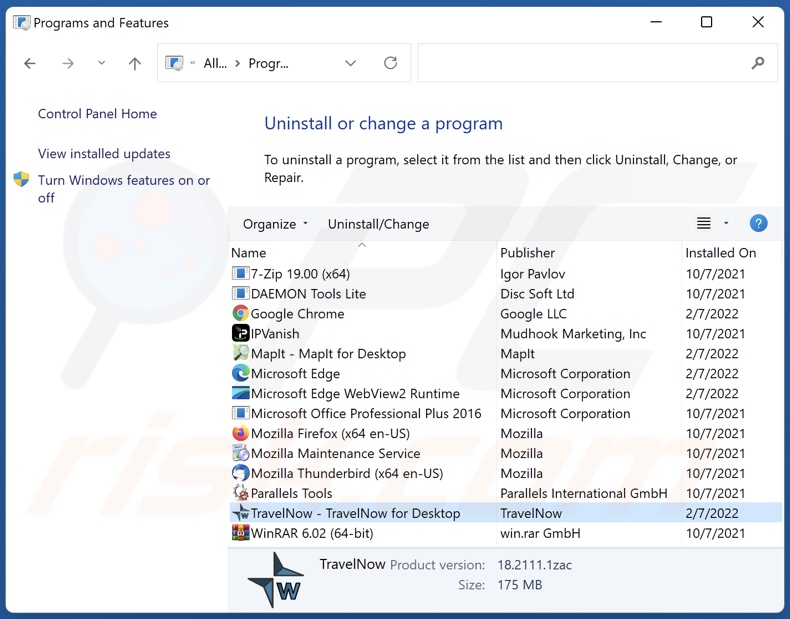Screen dimensions: 790x619
Task: Click the address bar control panel icon
Action: click(x=174, y=63)
